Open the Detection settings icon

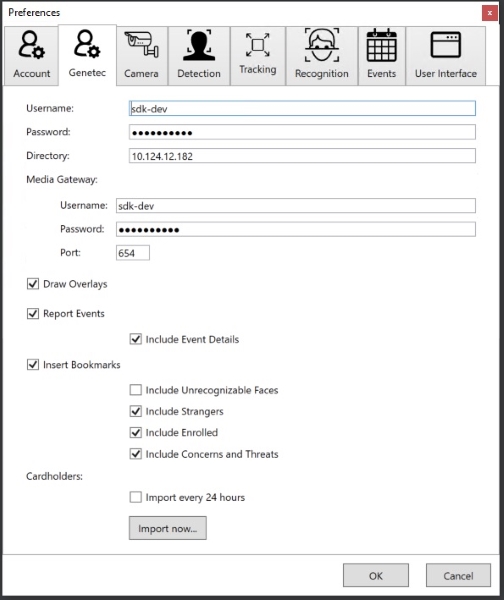pos(199,45)
